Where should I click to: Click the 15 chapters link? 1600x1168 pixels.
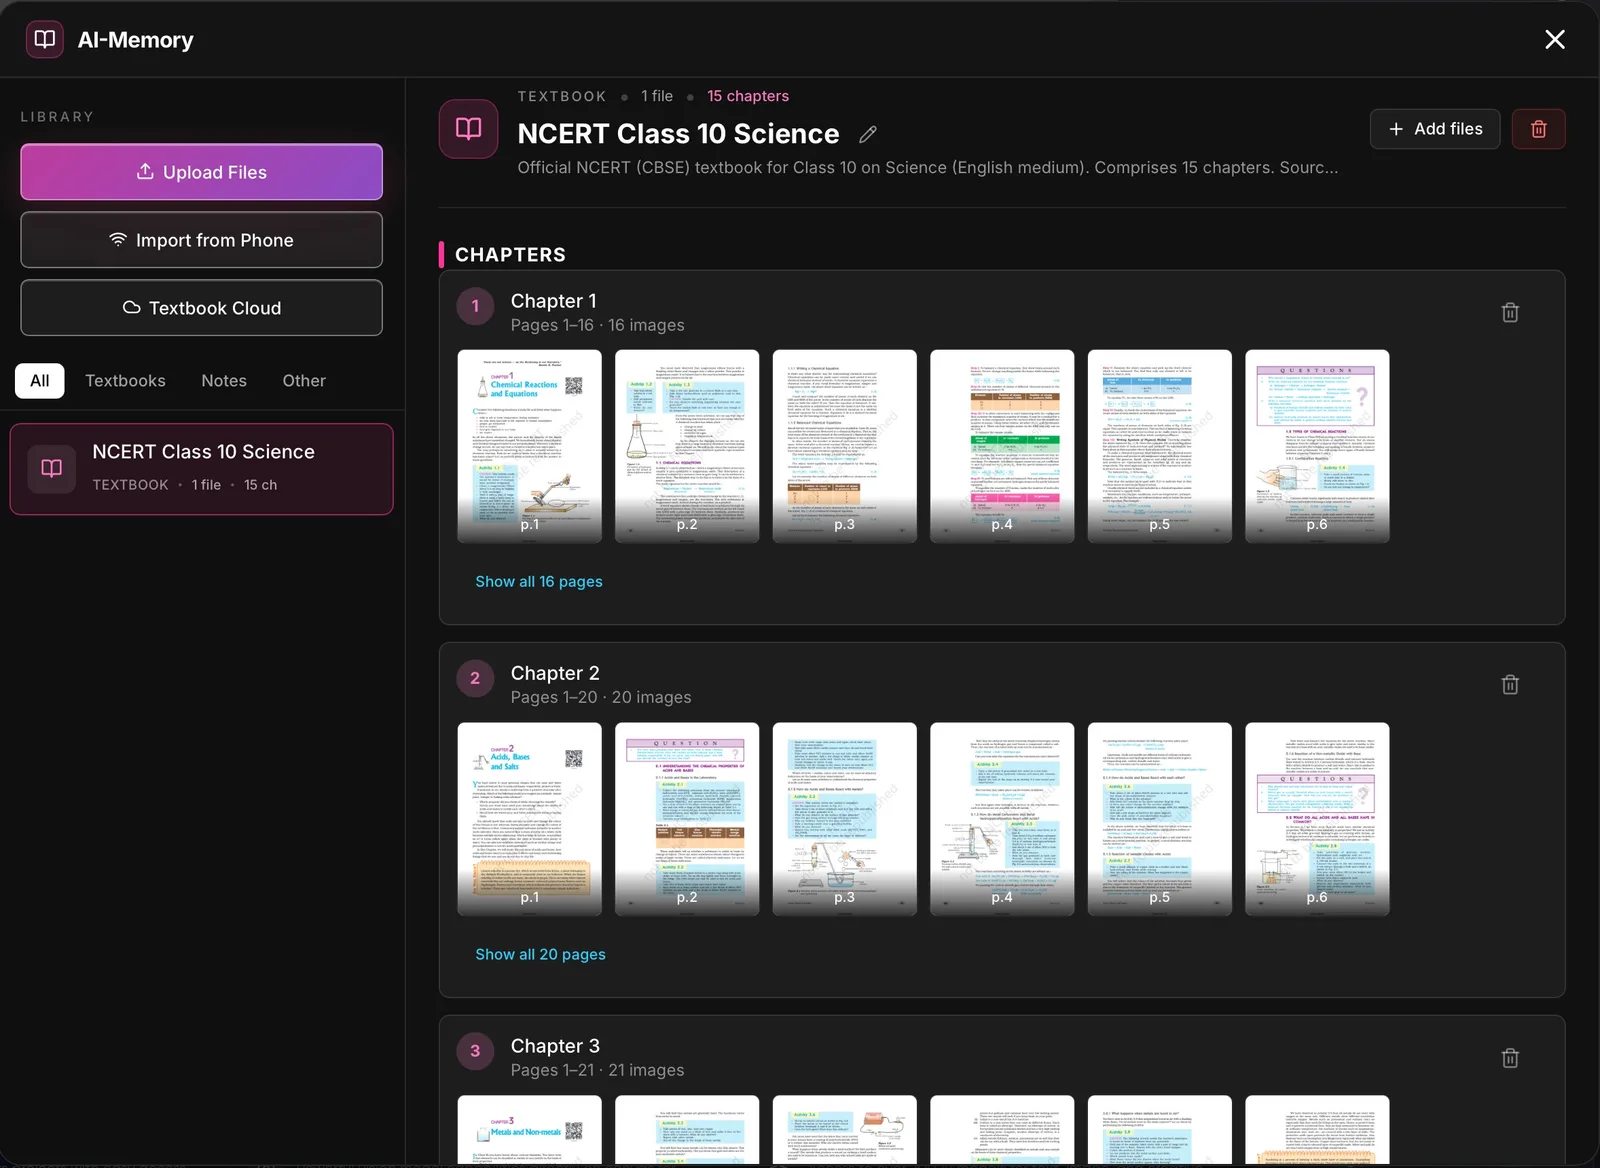pyautogui.click(x=748, y=96)
